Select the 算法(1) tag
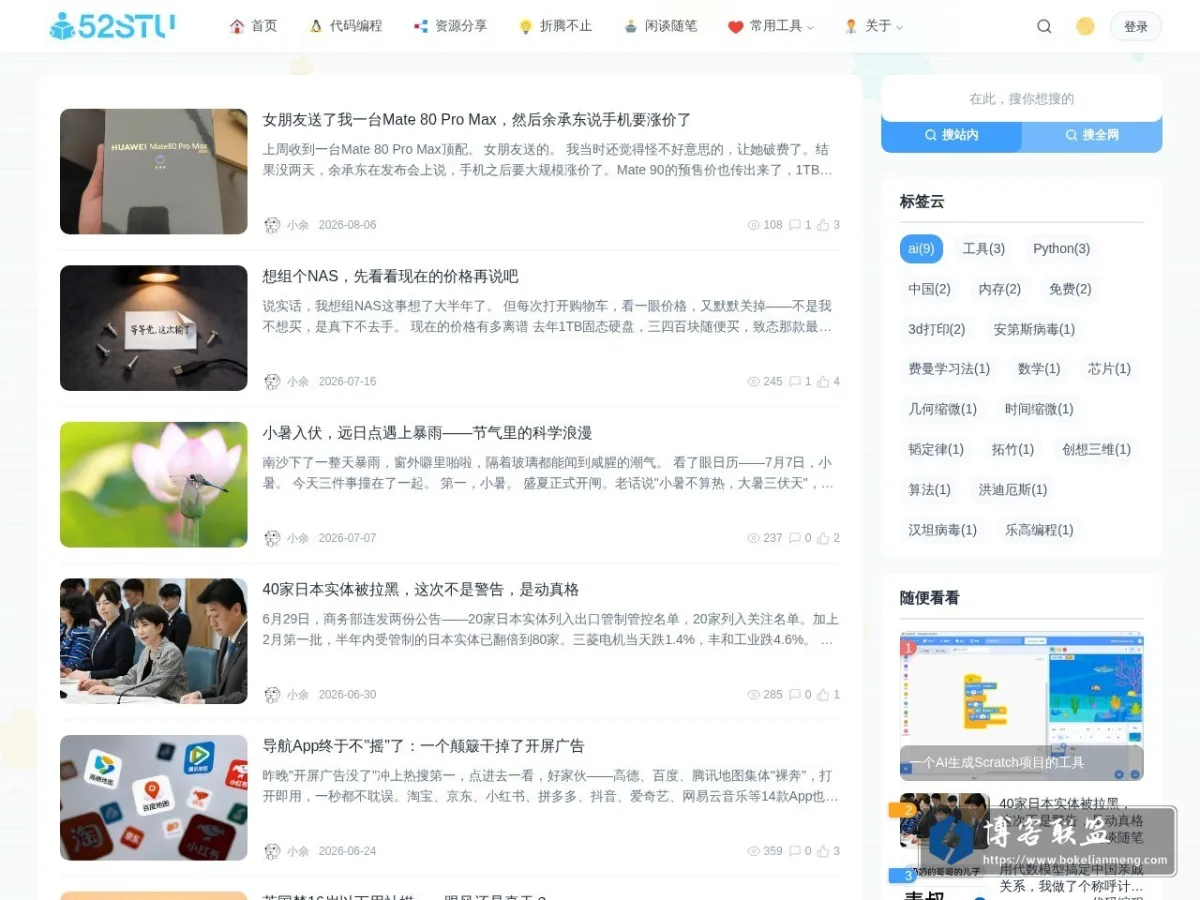The image size is (1200, 900). (929, 489)
